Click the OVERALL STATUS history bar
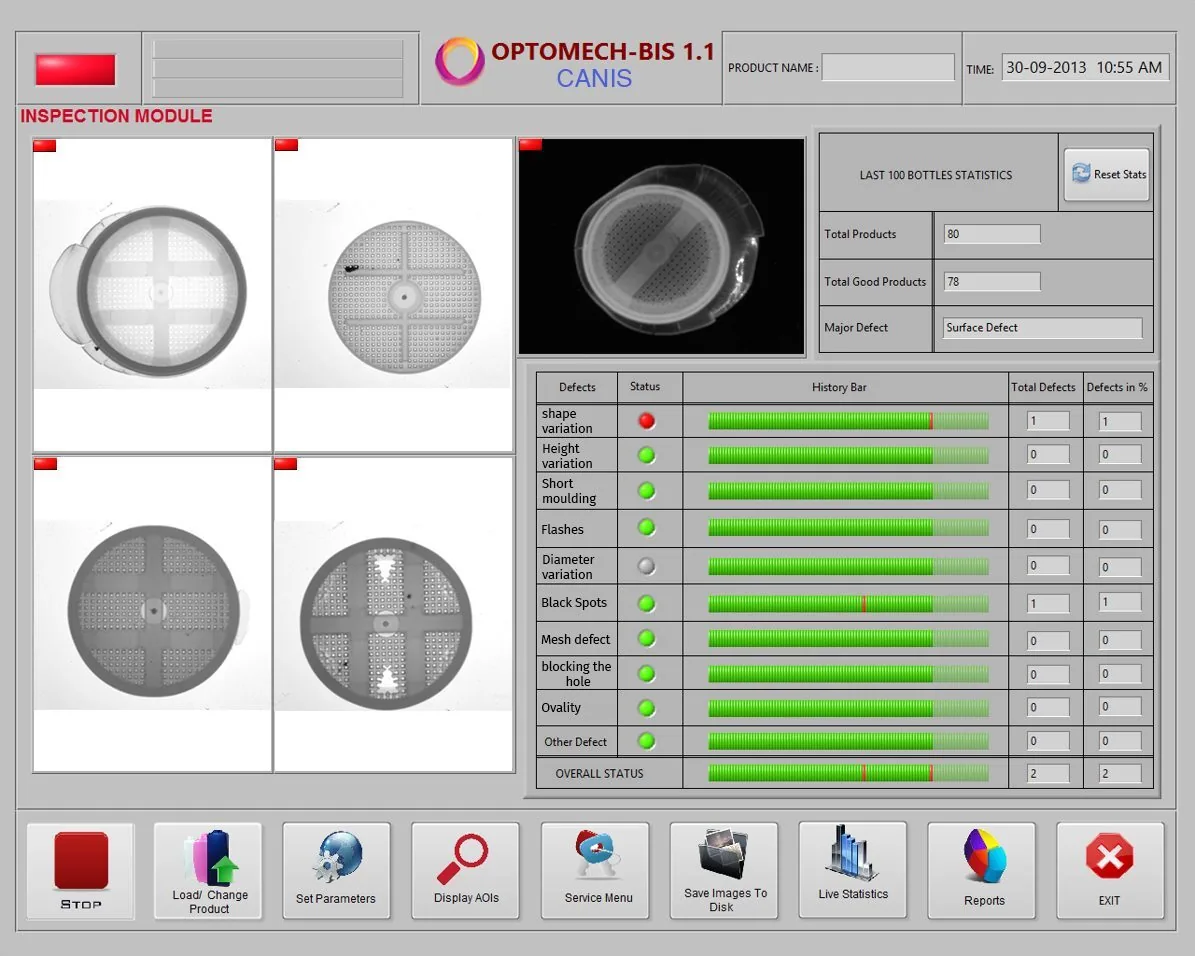Viewport: 1195px width, 956px height. [847, 773]
